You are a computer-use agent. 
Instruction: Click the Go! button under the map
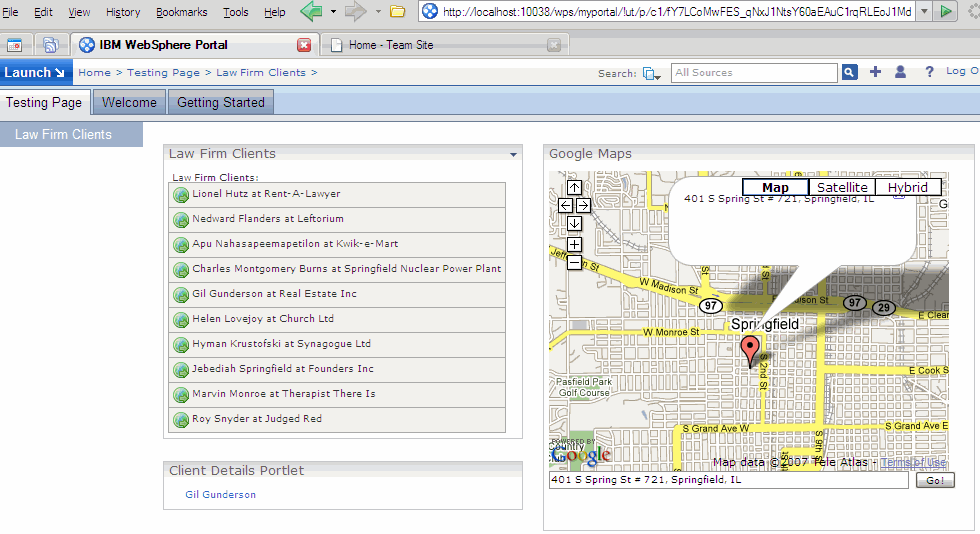[935, 480]
